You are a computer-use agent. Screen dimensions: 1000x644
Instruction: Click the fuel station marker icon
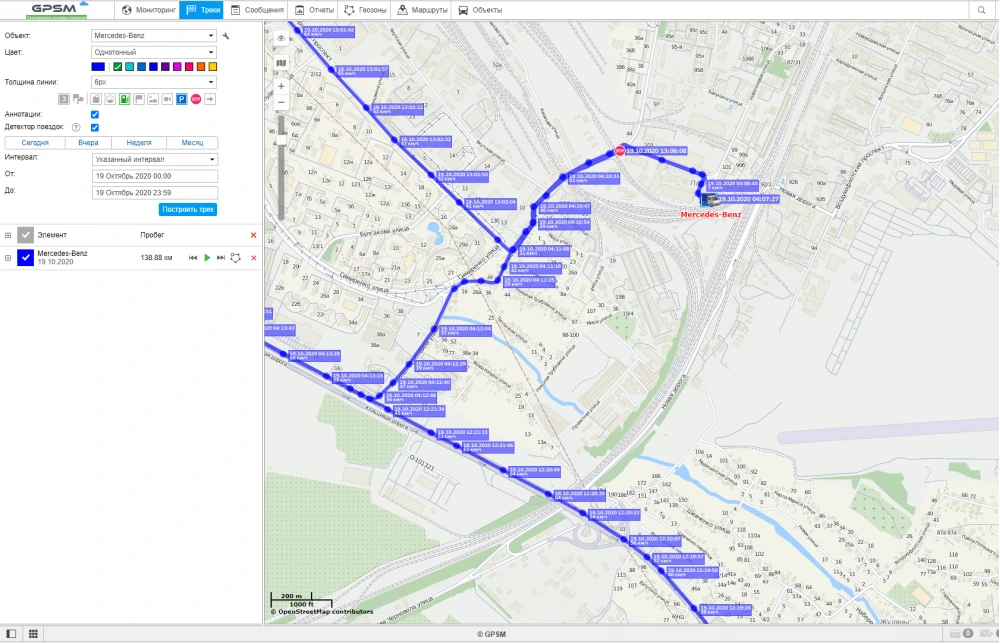click(x=124, y=99)
